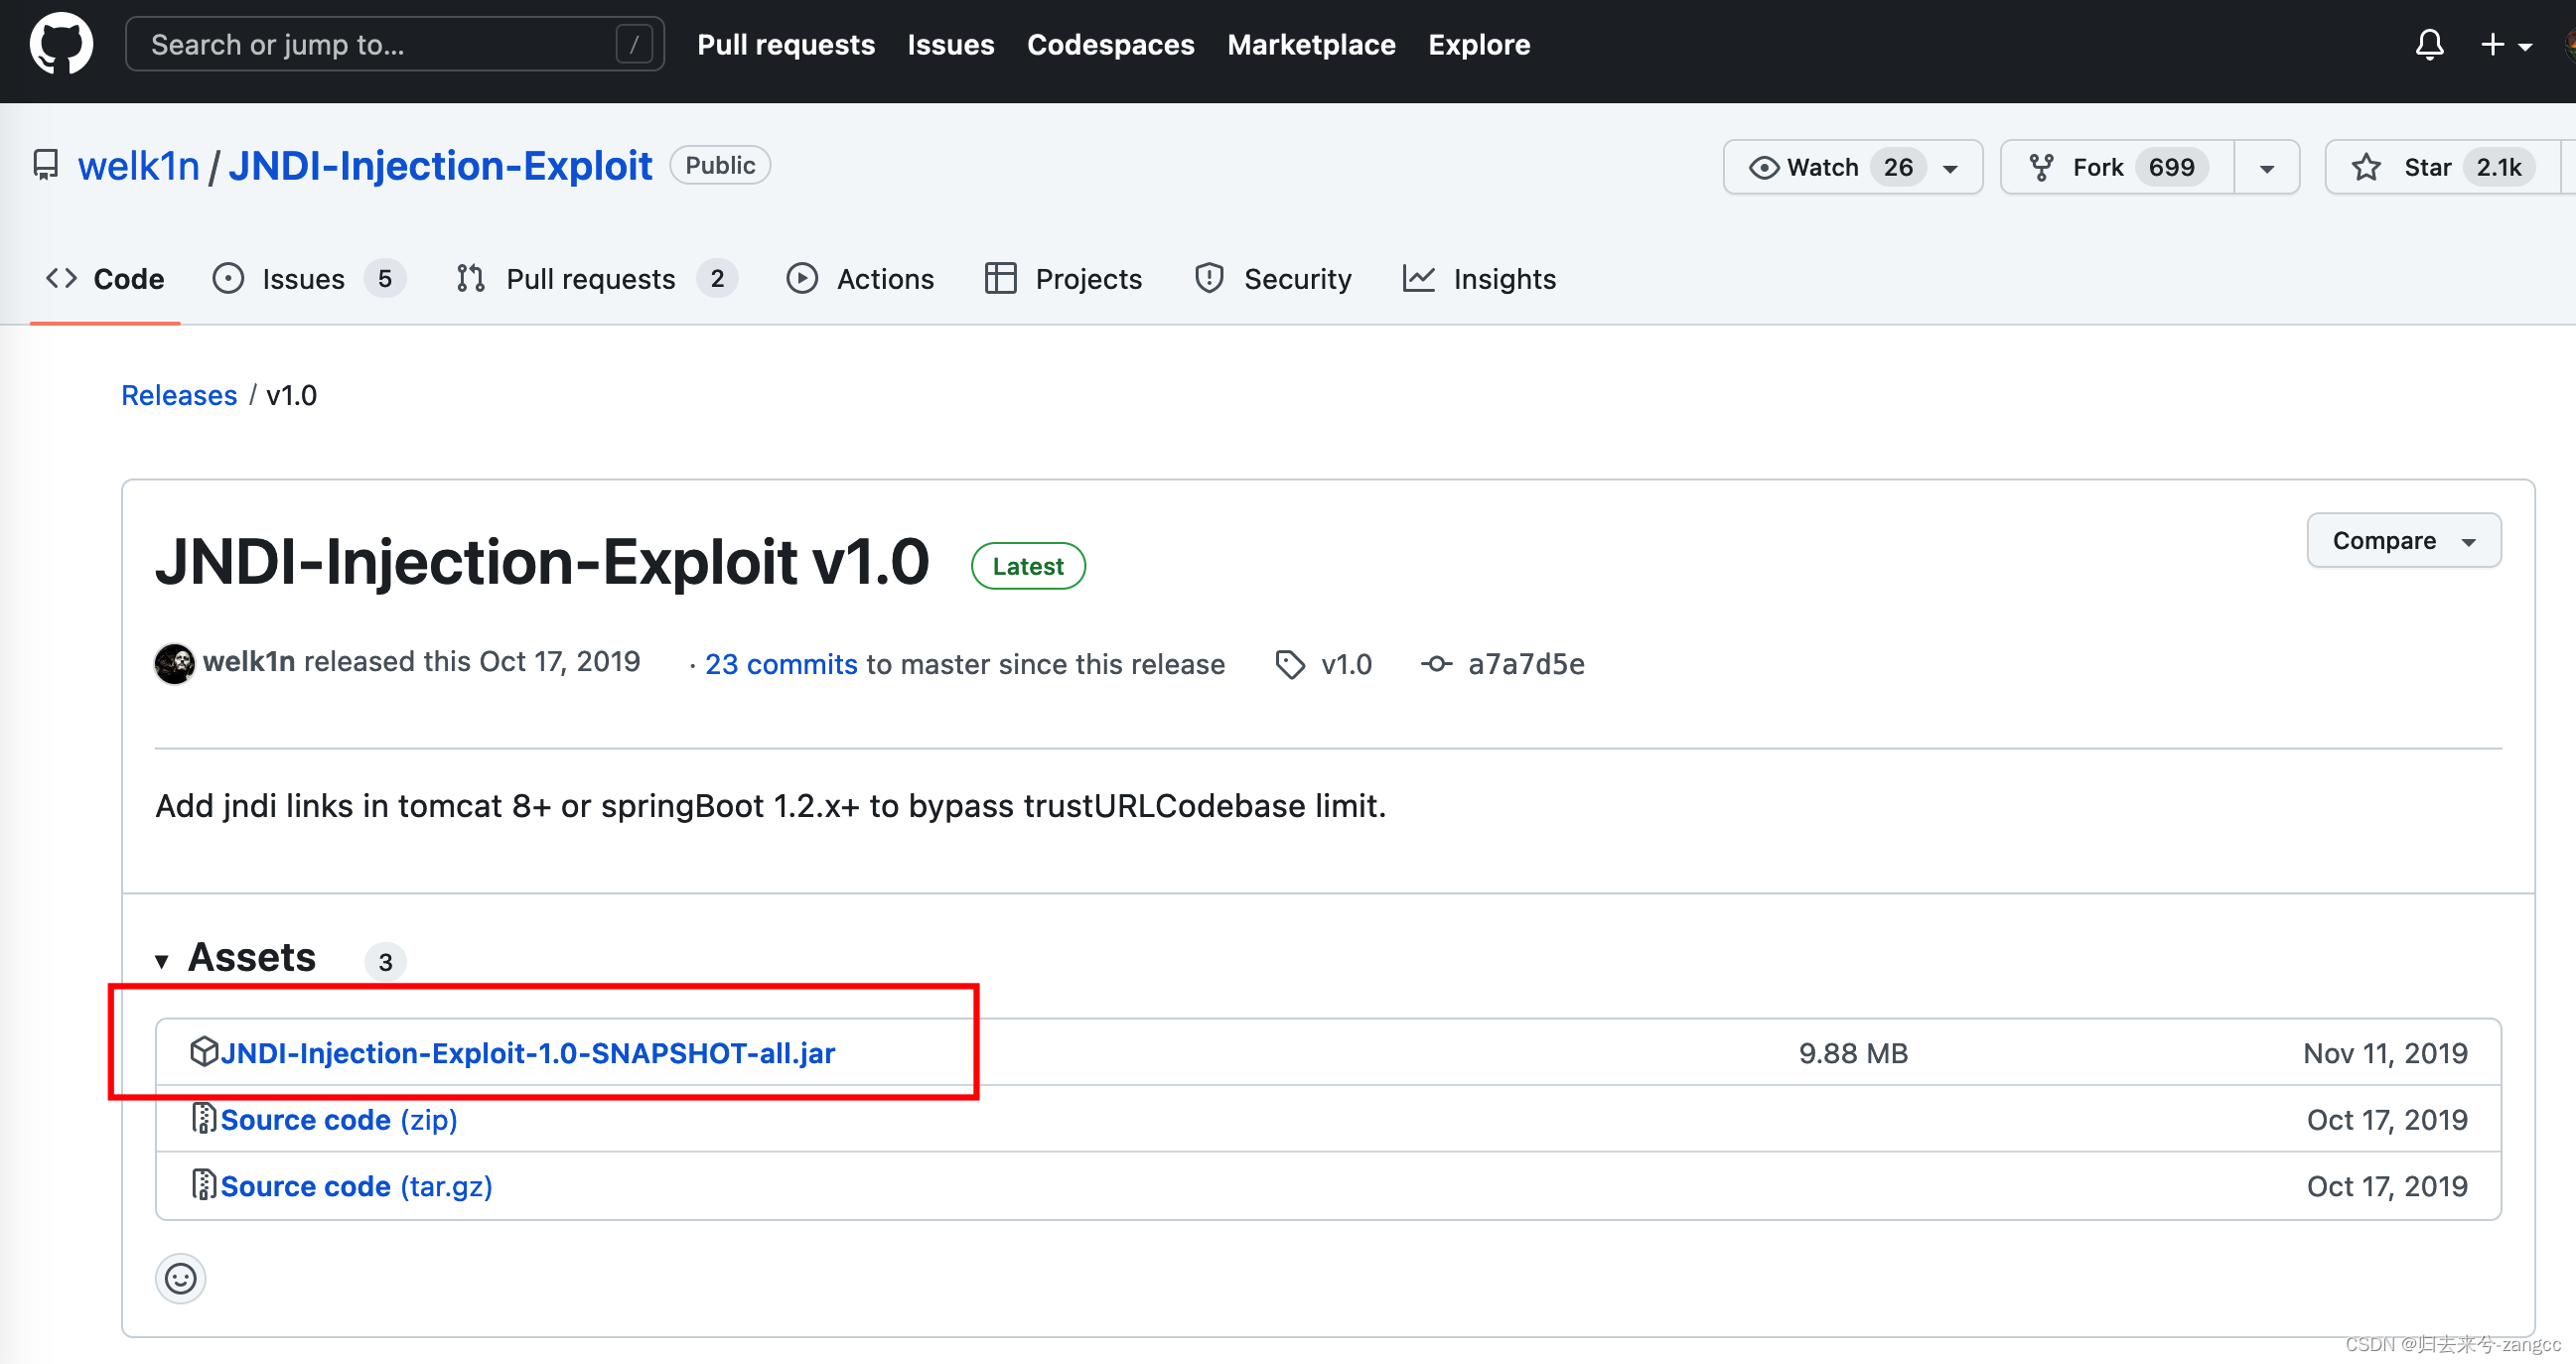Image resolution: width=2576 pixels, height=1364 pixels.
Task: Switch to the repository Issues tab
Action: (308, 279)
